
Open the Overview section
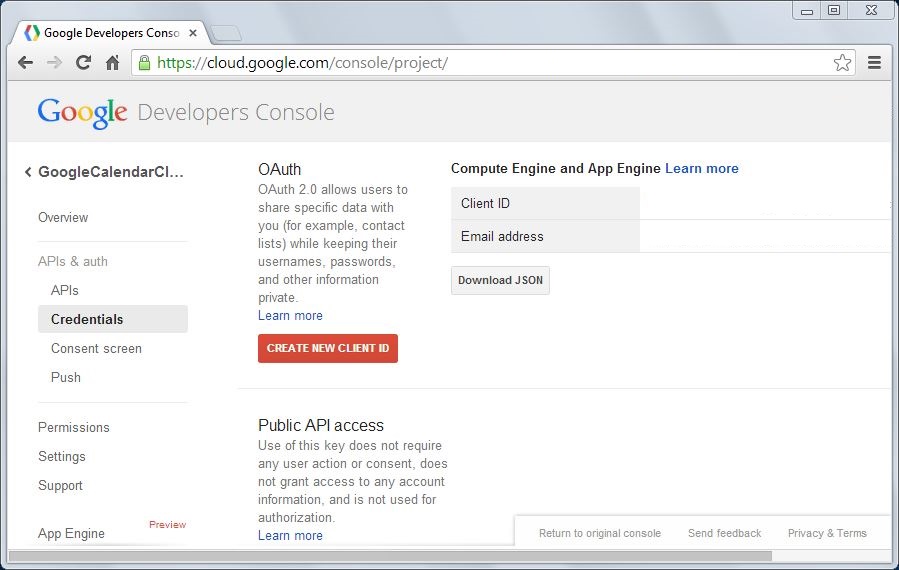(x=63, y=217)
